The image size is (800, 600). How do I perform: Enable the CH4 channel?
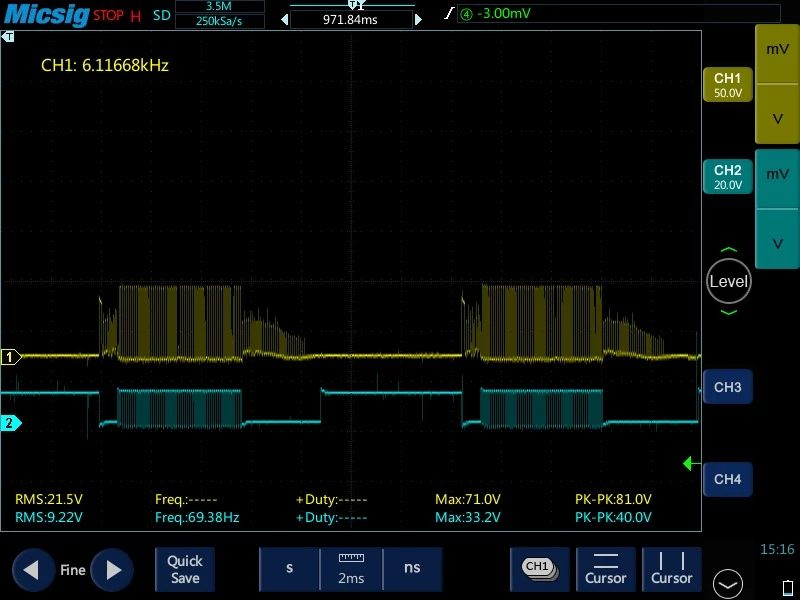(x=728, y=479)
